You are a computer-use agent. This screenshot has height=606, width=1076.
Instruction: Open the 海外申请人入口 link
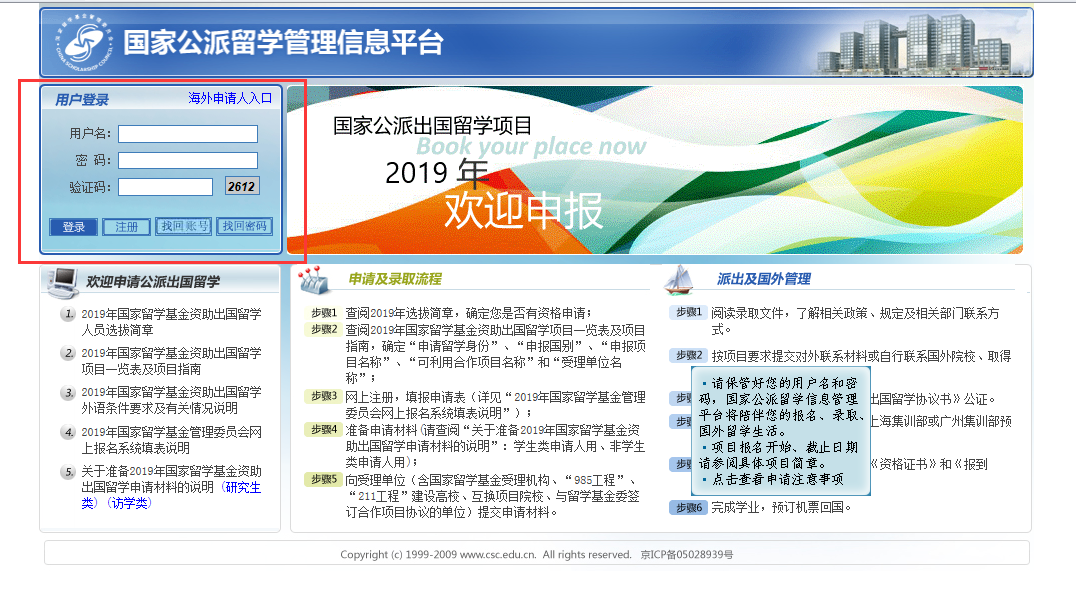pyautogui.click(x=230, y=98)
